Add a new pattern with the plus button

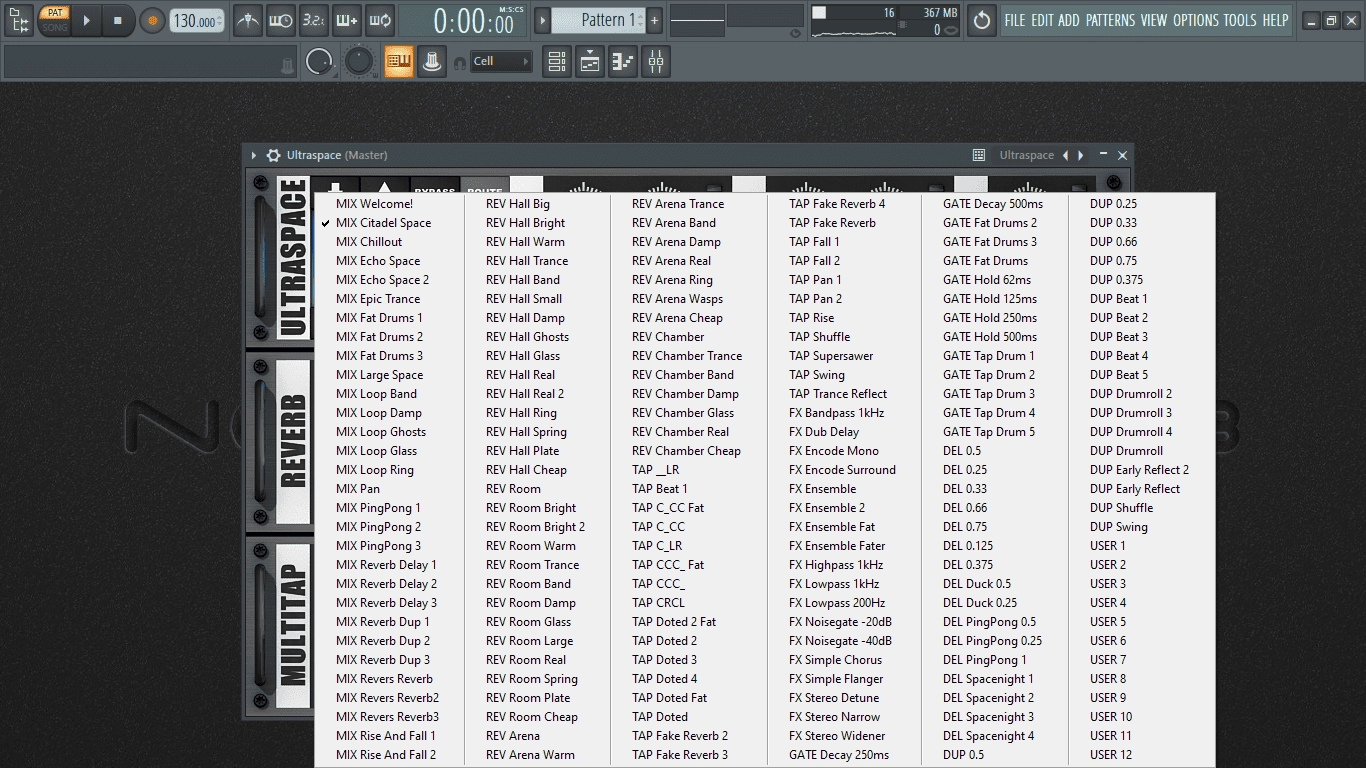654,20
